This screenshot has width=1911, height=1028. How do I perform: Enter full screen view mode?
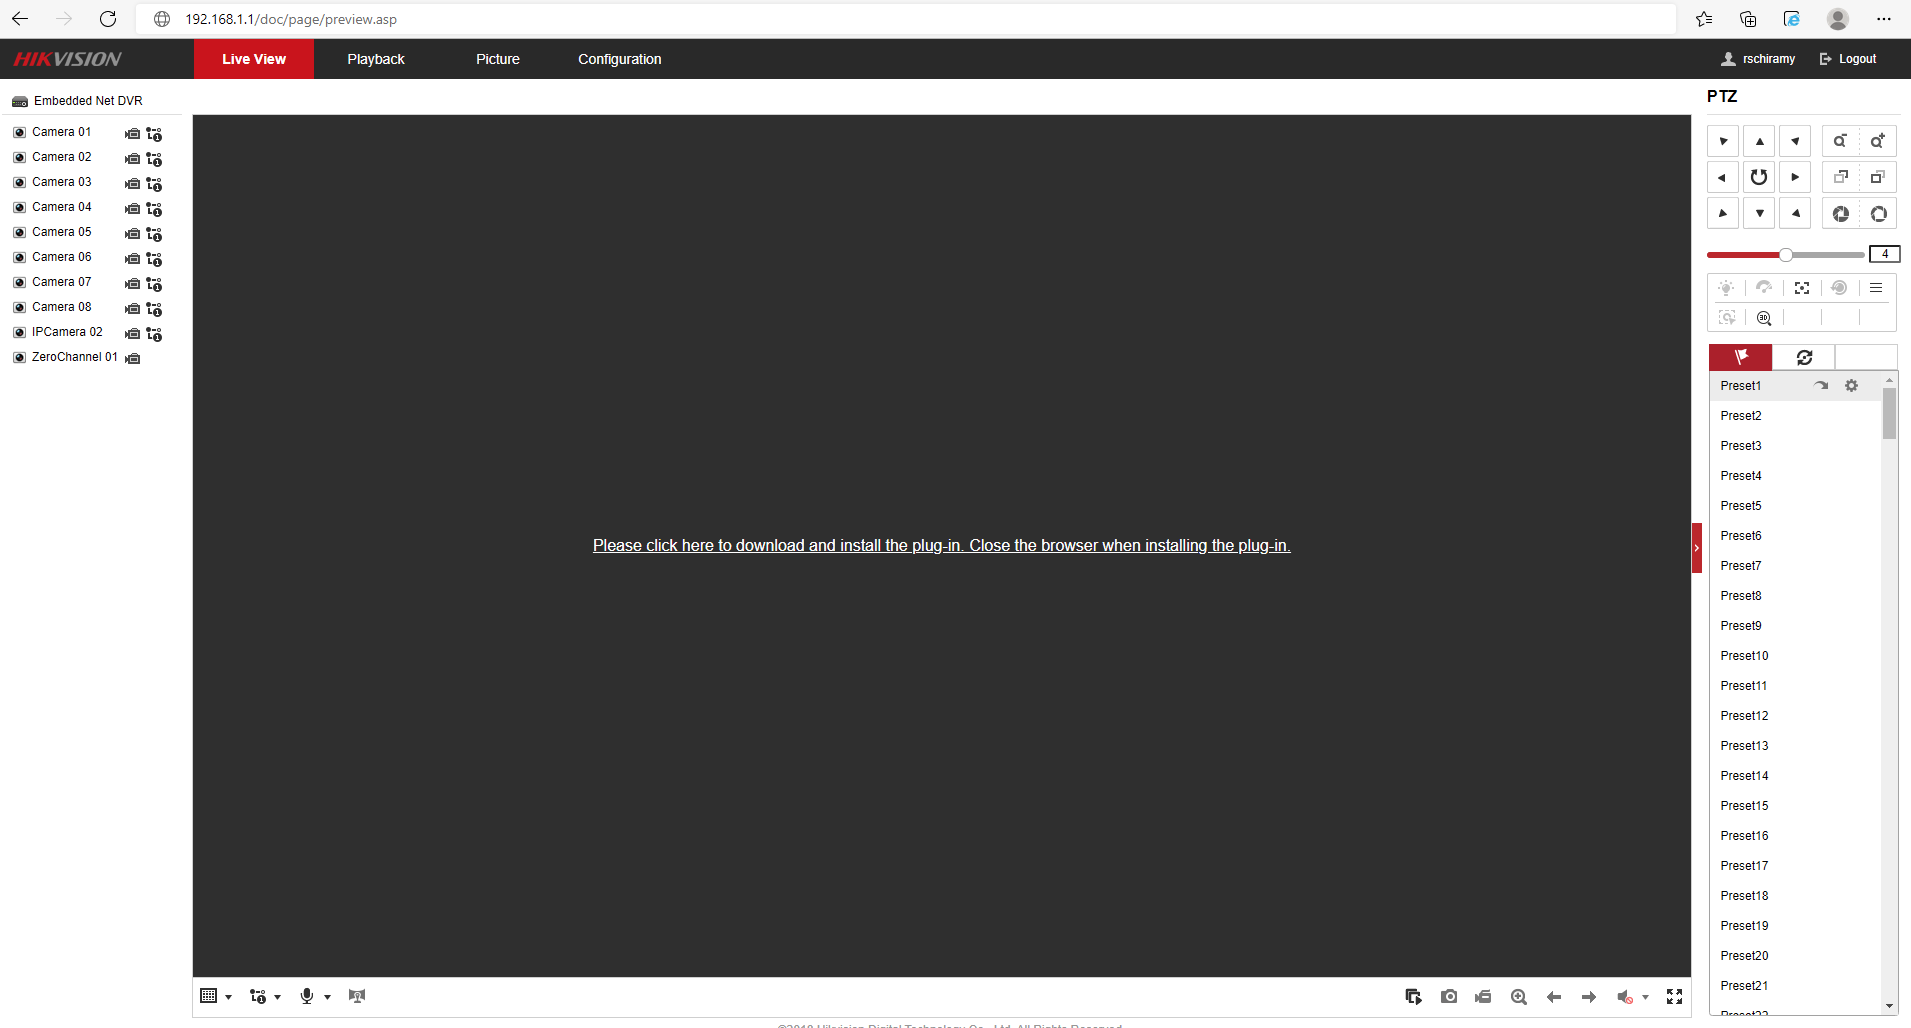(x=1674, y=996)
